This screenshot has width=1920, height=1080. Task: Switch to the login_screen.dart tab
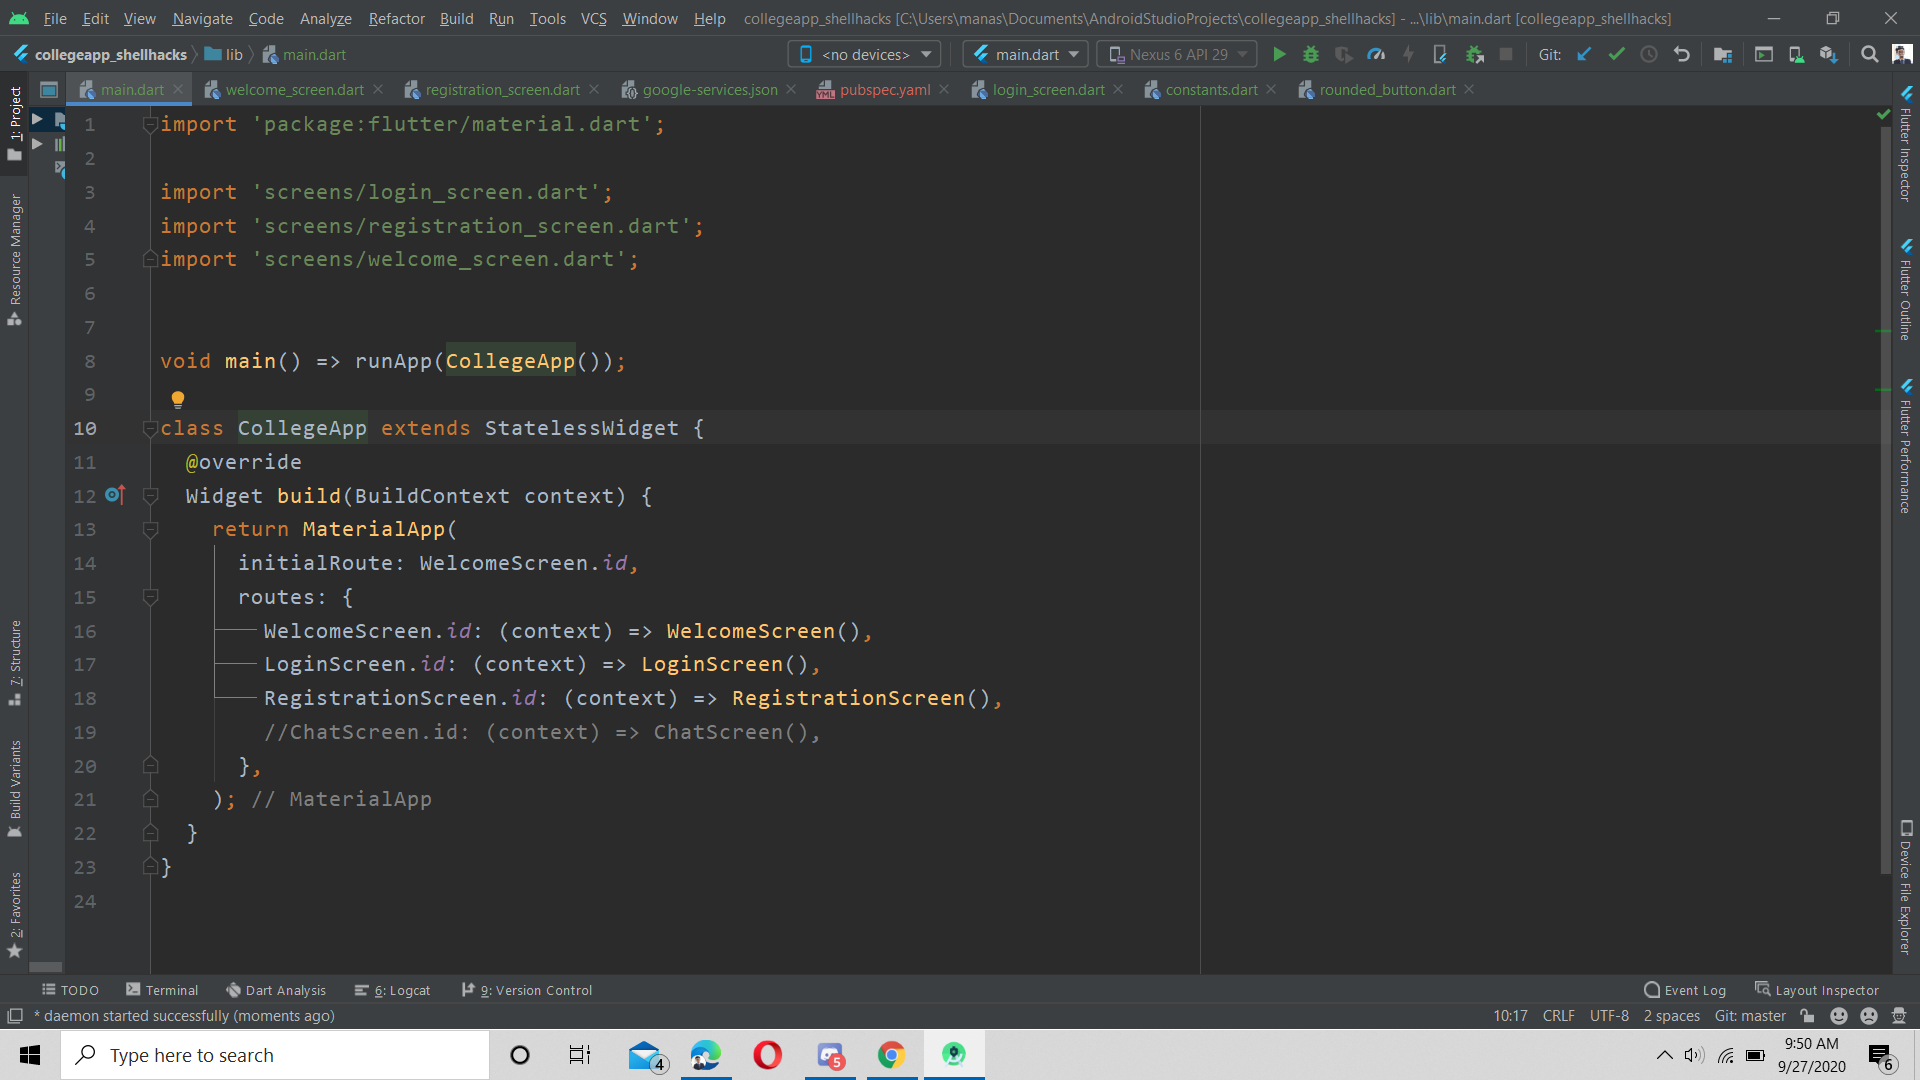click(1047, 90)
